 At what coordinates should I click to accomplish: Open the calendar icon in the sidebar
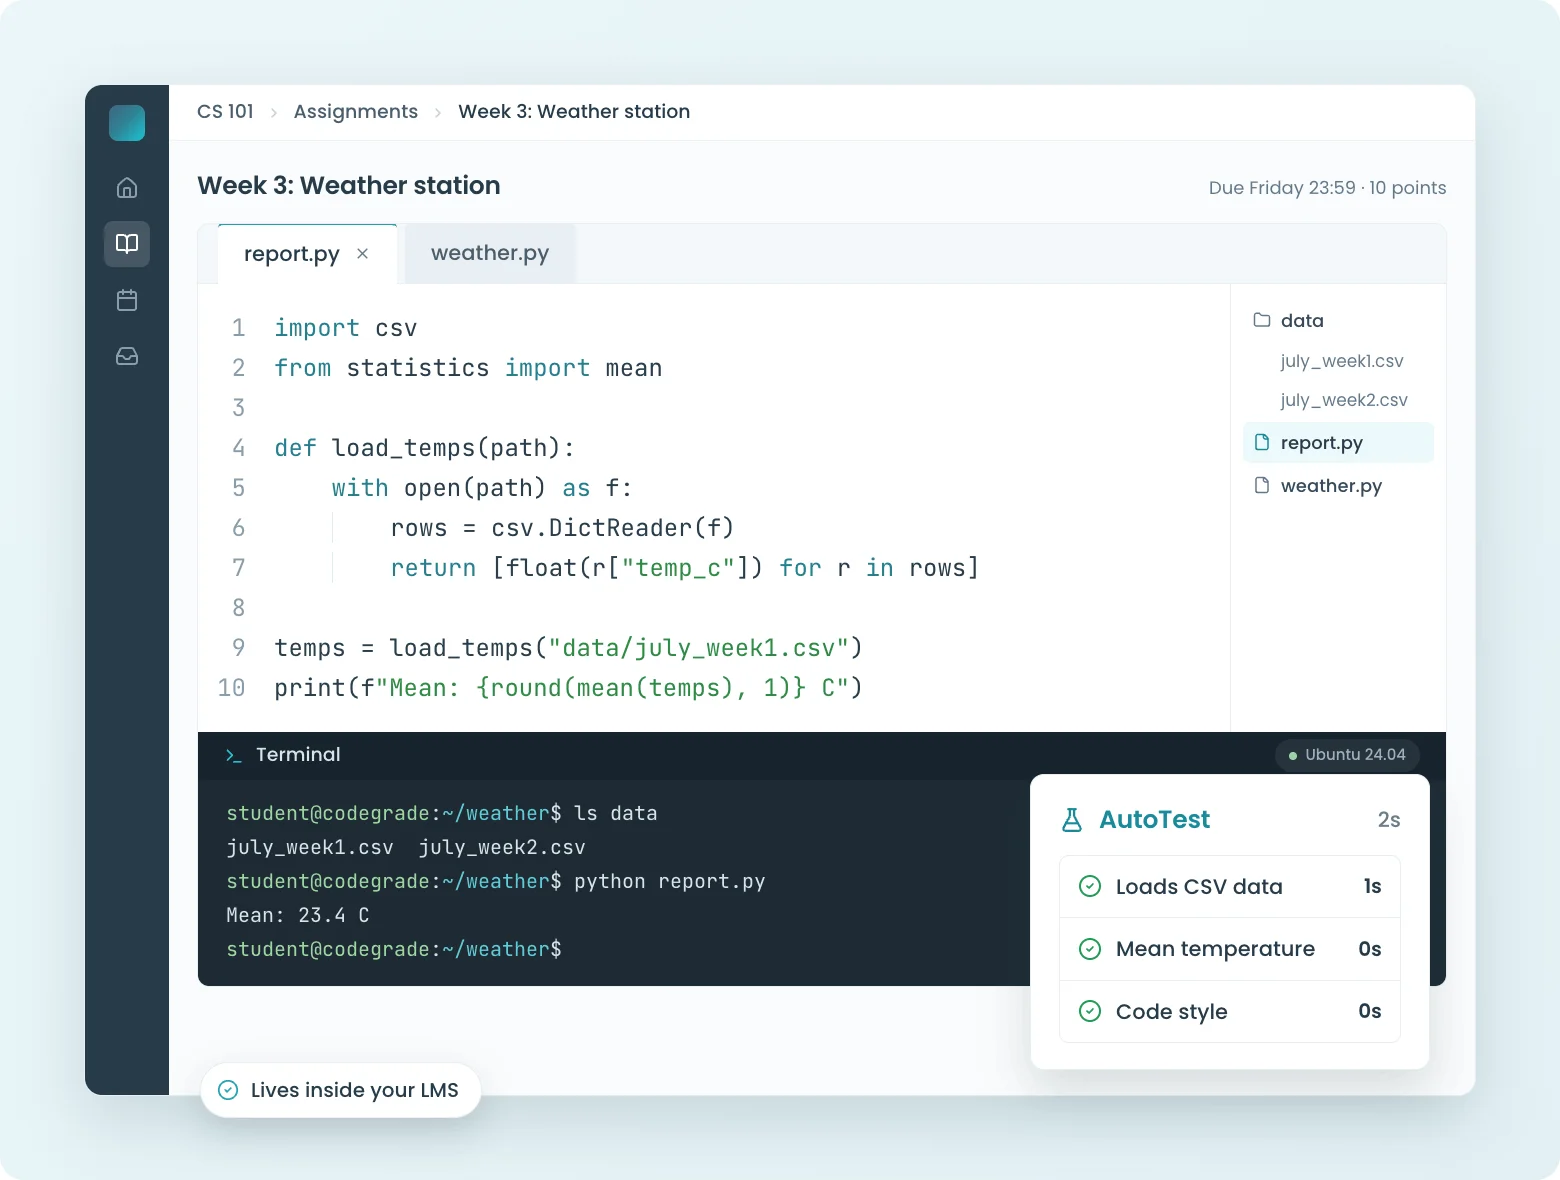coord(127,300)
